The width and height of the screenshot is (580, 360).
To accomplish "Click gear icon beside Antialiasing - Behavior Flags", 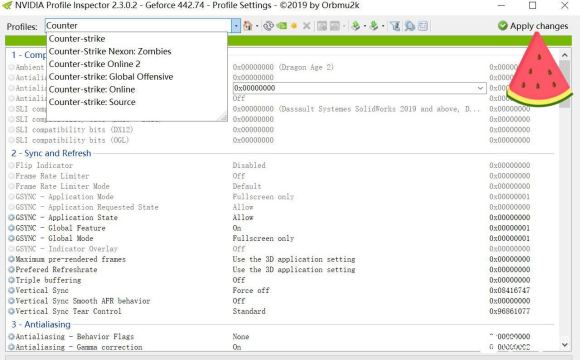I will pos(11,337).
